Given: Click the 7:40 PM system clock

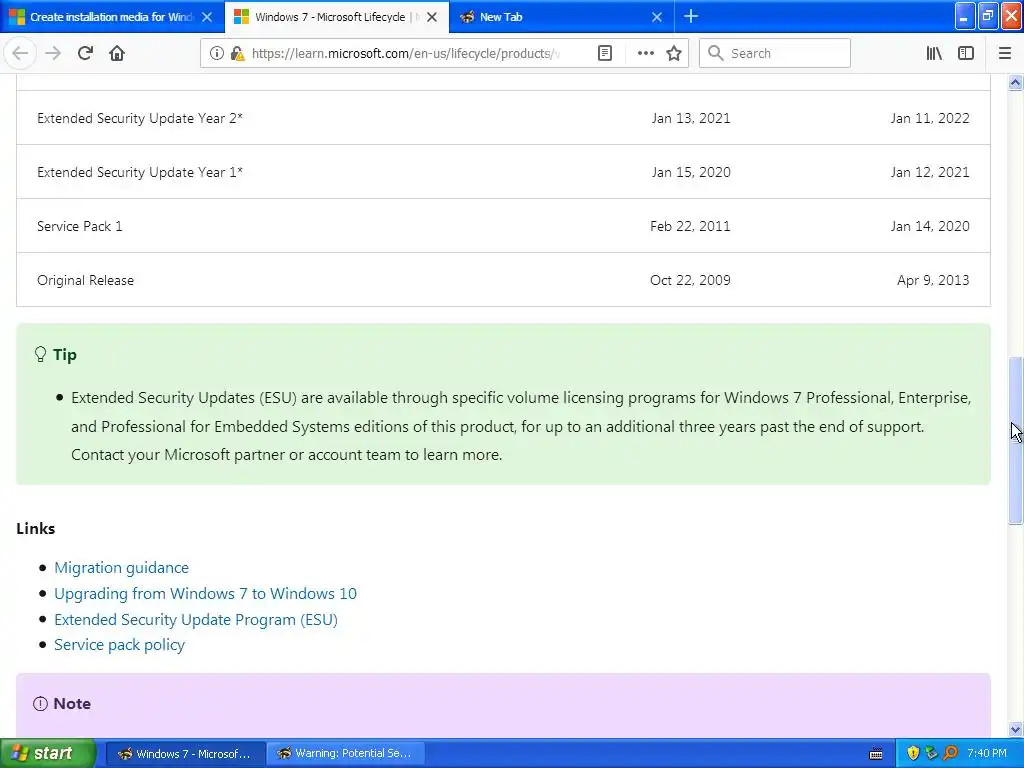Looking at the screenshot, I should coord(987,754).
